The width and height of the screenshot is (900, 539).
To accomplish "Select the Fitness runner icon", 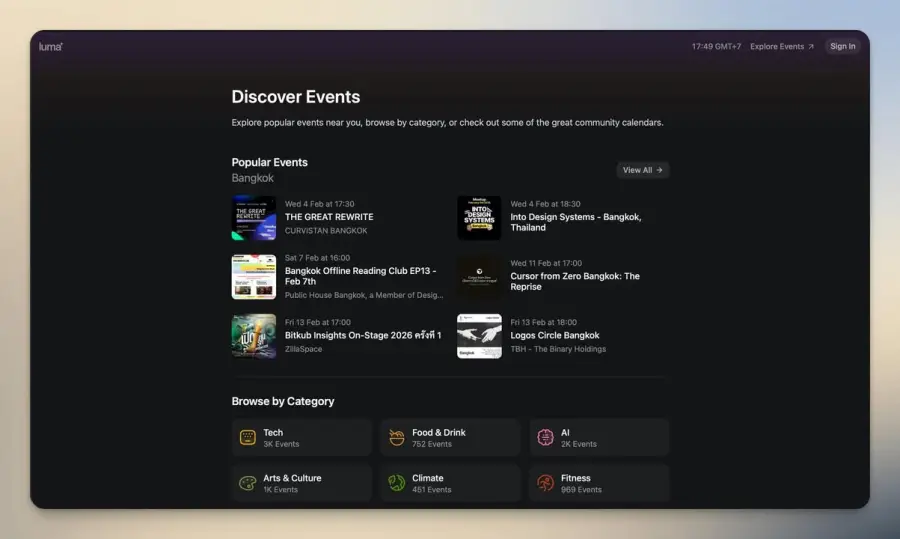I will point(545,483).
